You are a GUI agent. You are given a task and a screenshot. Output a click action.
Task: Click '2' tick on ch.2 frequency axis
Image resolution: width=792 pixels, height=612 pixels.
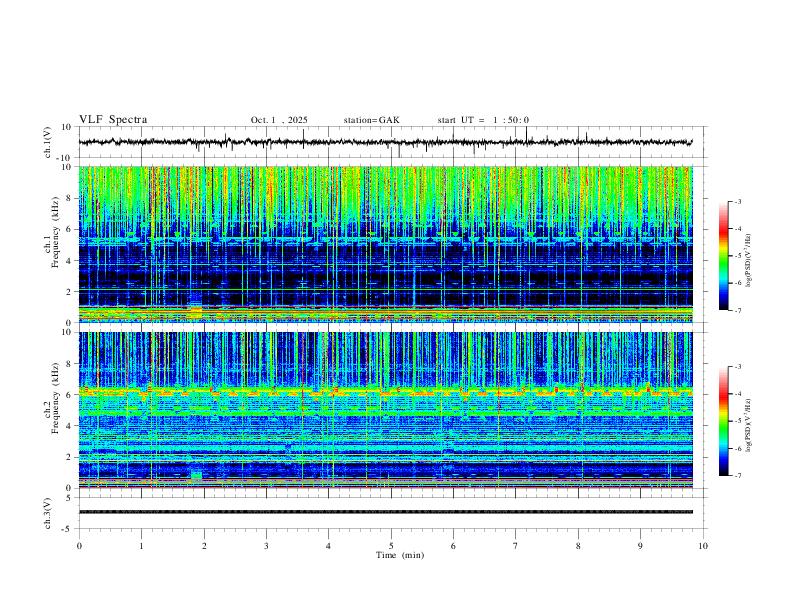coord(70,457)
